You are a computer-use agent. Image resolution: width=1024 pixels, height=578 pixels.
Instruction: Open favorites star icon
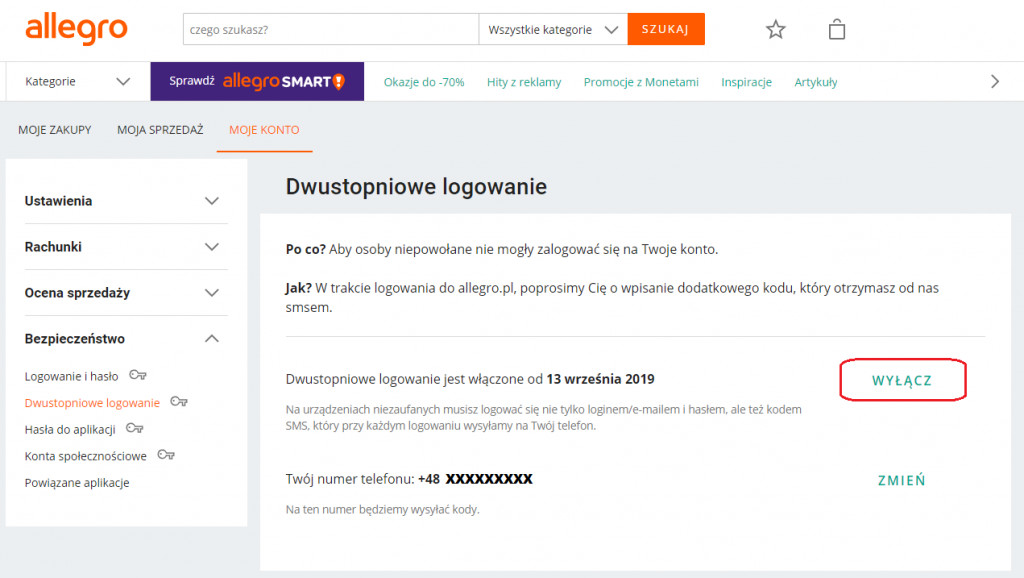775,30
